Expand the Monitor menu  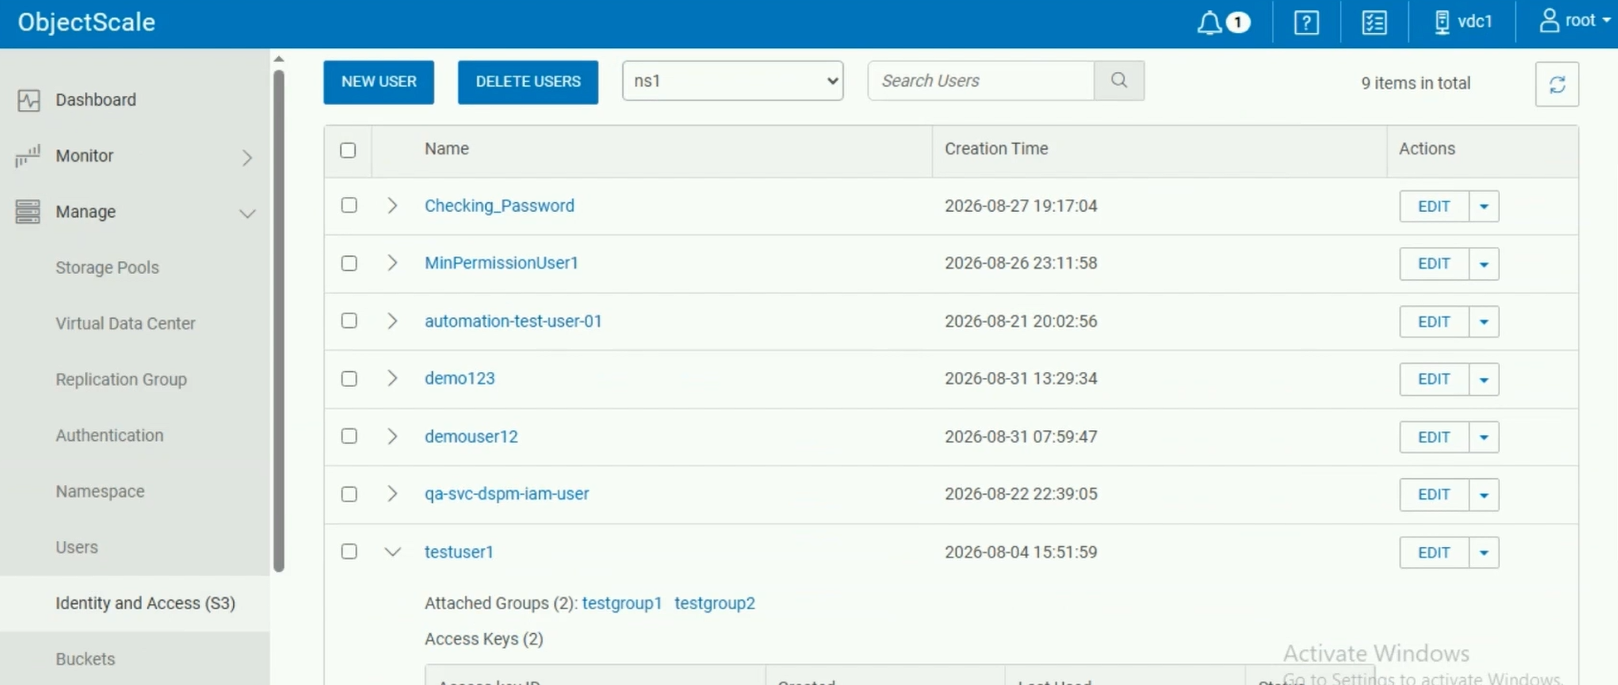[247, 157]
